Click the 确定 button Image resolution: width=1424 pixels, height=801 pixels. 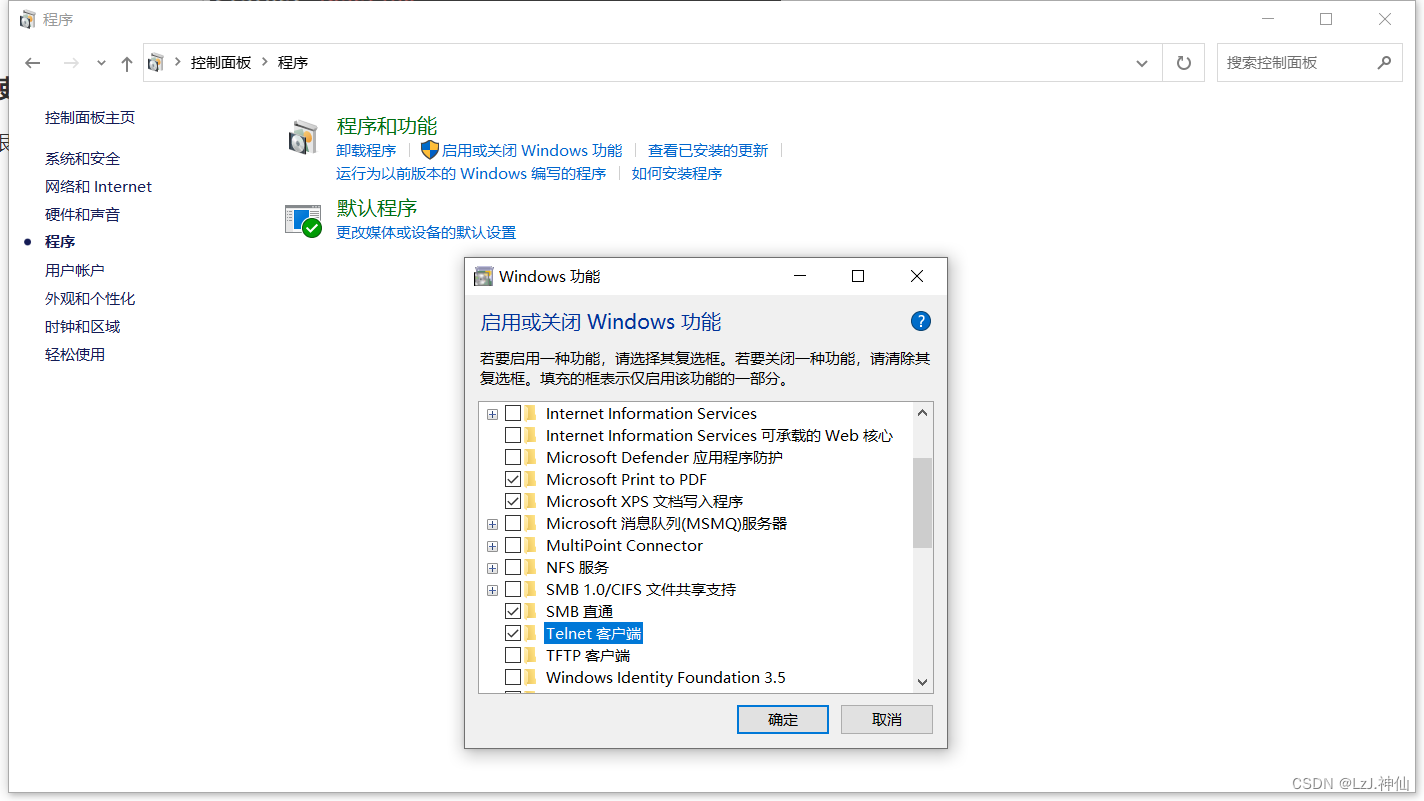click(783, 719)
